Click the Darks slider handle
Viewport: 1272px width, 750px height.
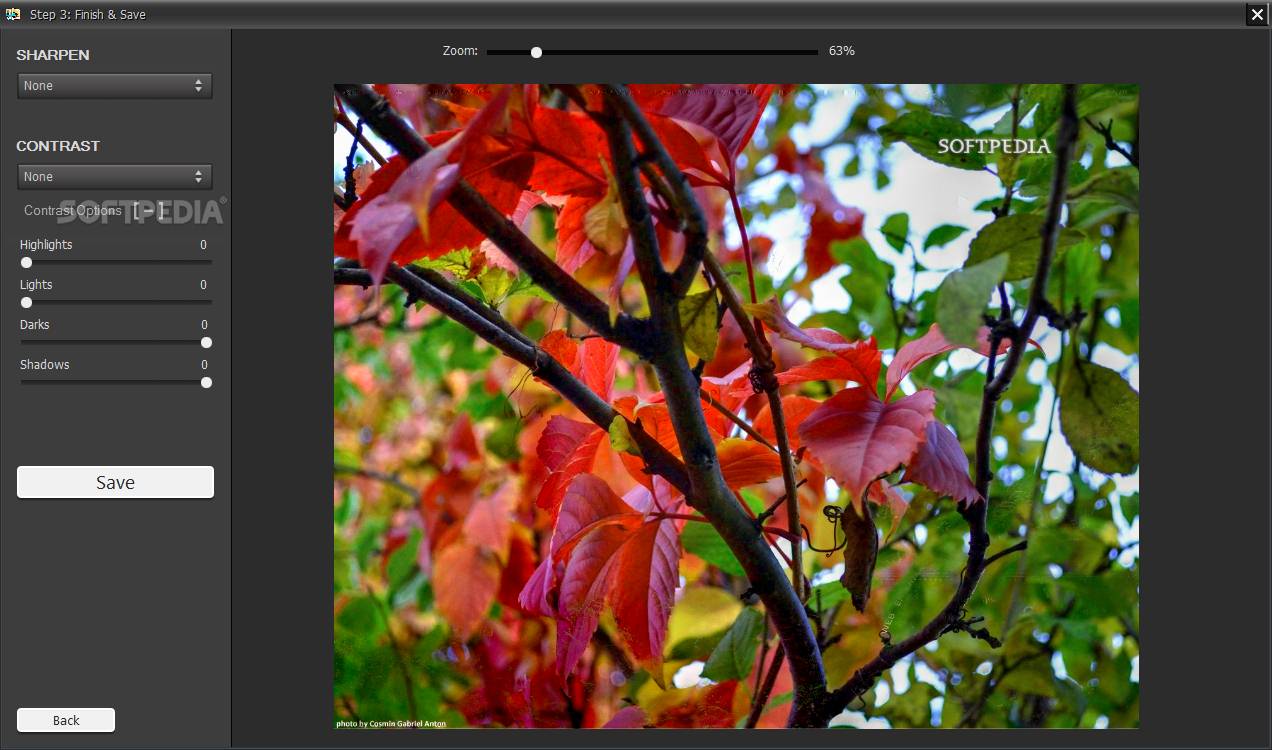(206, 343)
